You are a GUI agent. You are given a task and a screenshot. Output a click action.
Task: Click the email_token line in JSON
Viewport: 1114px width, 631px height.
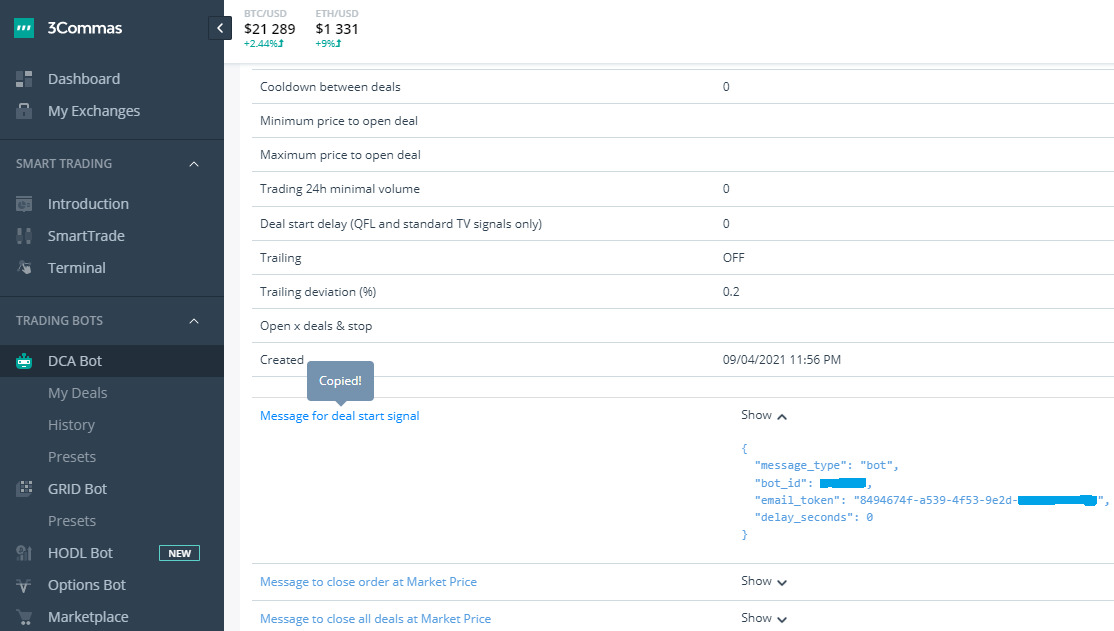tap(931, 500)
